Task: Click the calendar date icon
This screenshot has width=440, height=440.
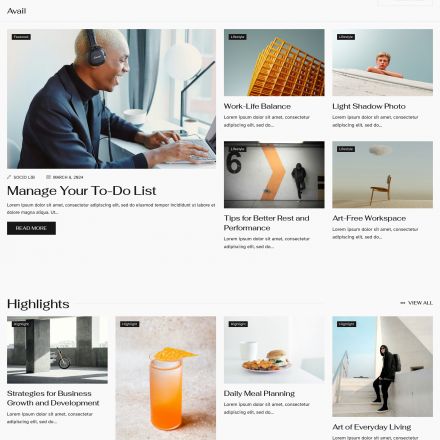Action: coord(48,177)
